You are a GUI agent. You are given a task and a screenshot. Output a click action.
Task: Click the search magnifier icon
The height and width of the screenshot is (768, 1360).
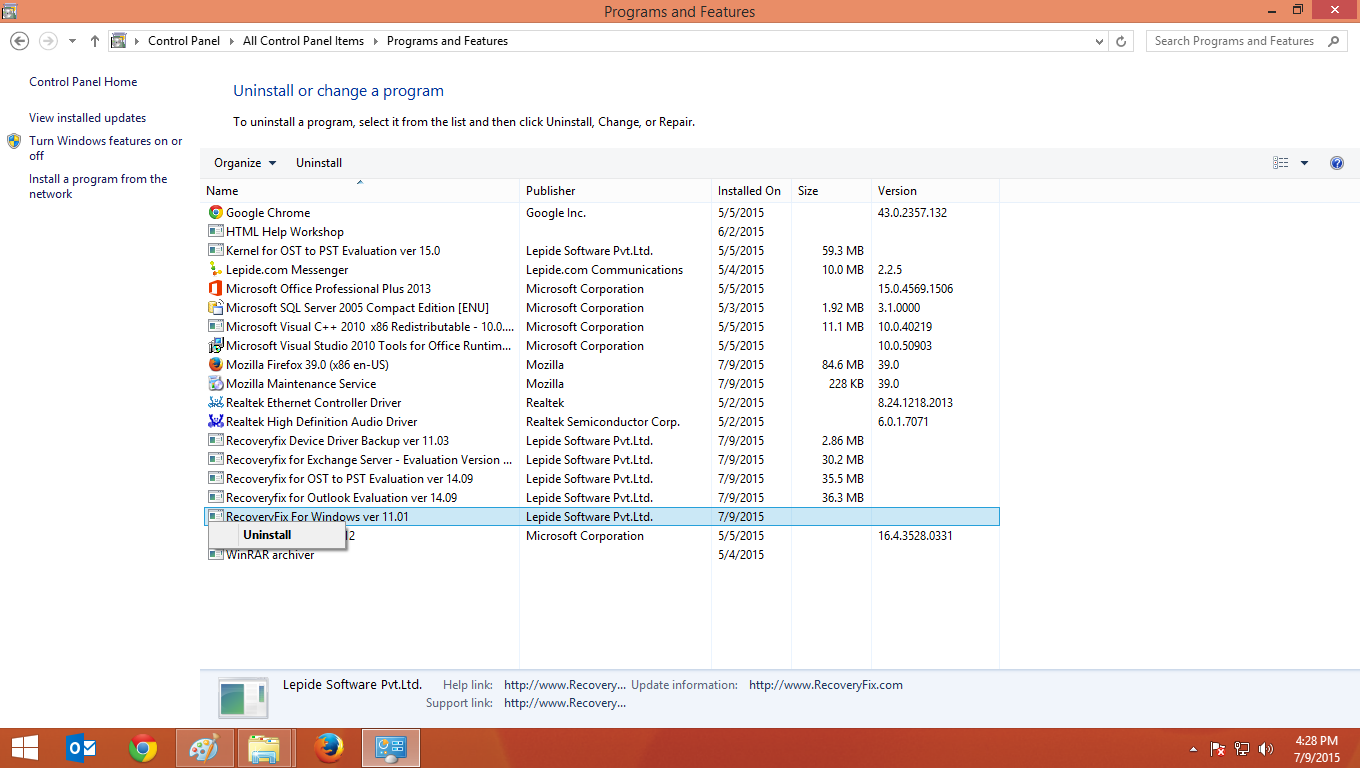pos(1333,41)
